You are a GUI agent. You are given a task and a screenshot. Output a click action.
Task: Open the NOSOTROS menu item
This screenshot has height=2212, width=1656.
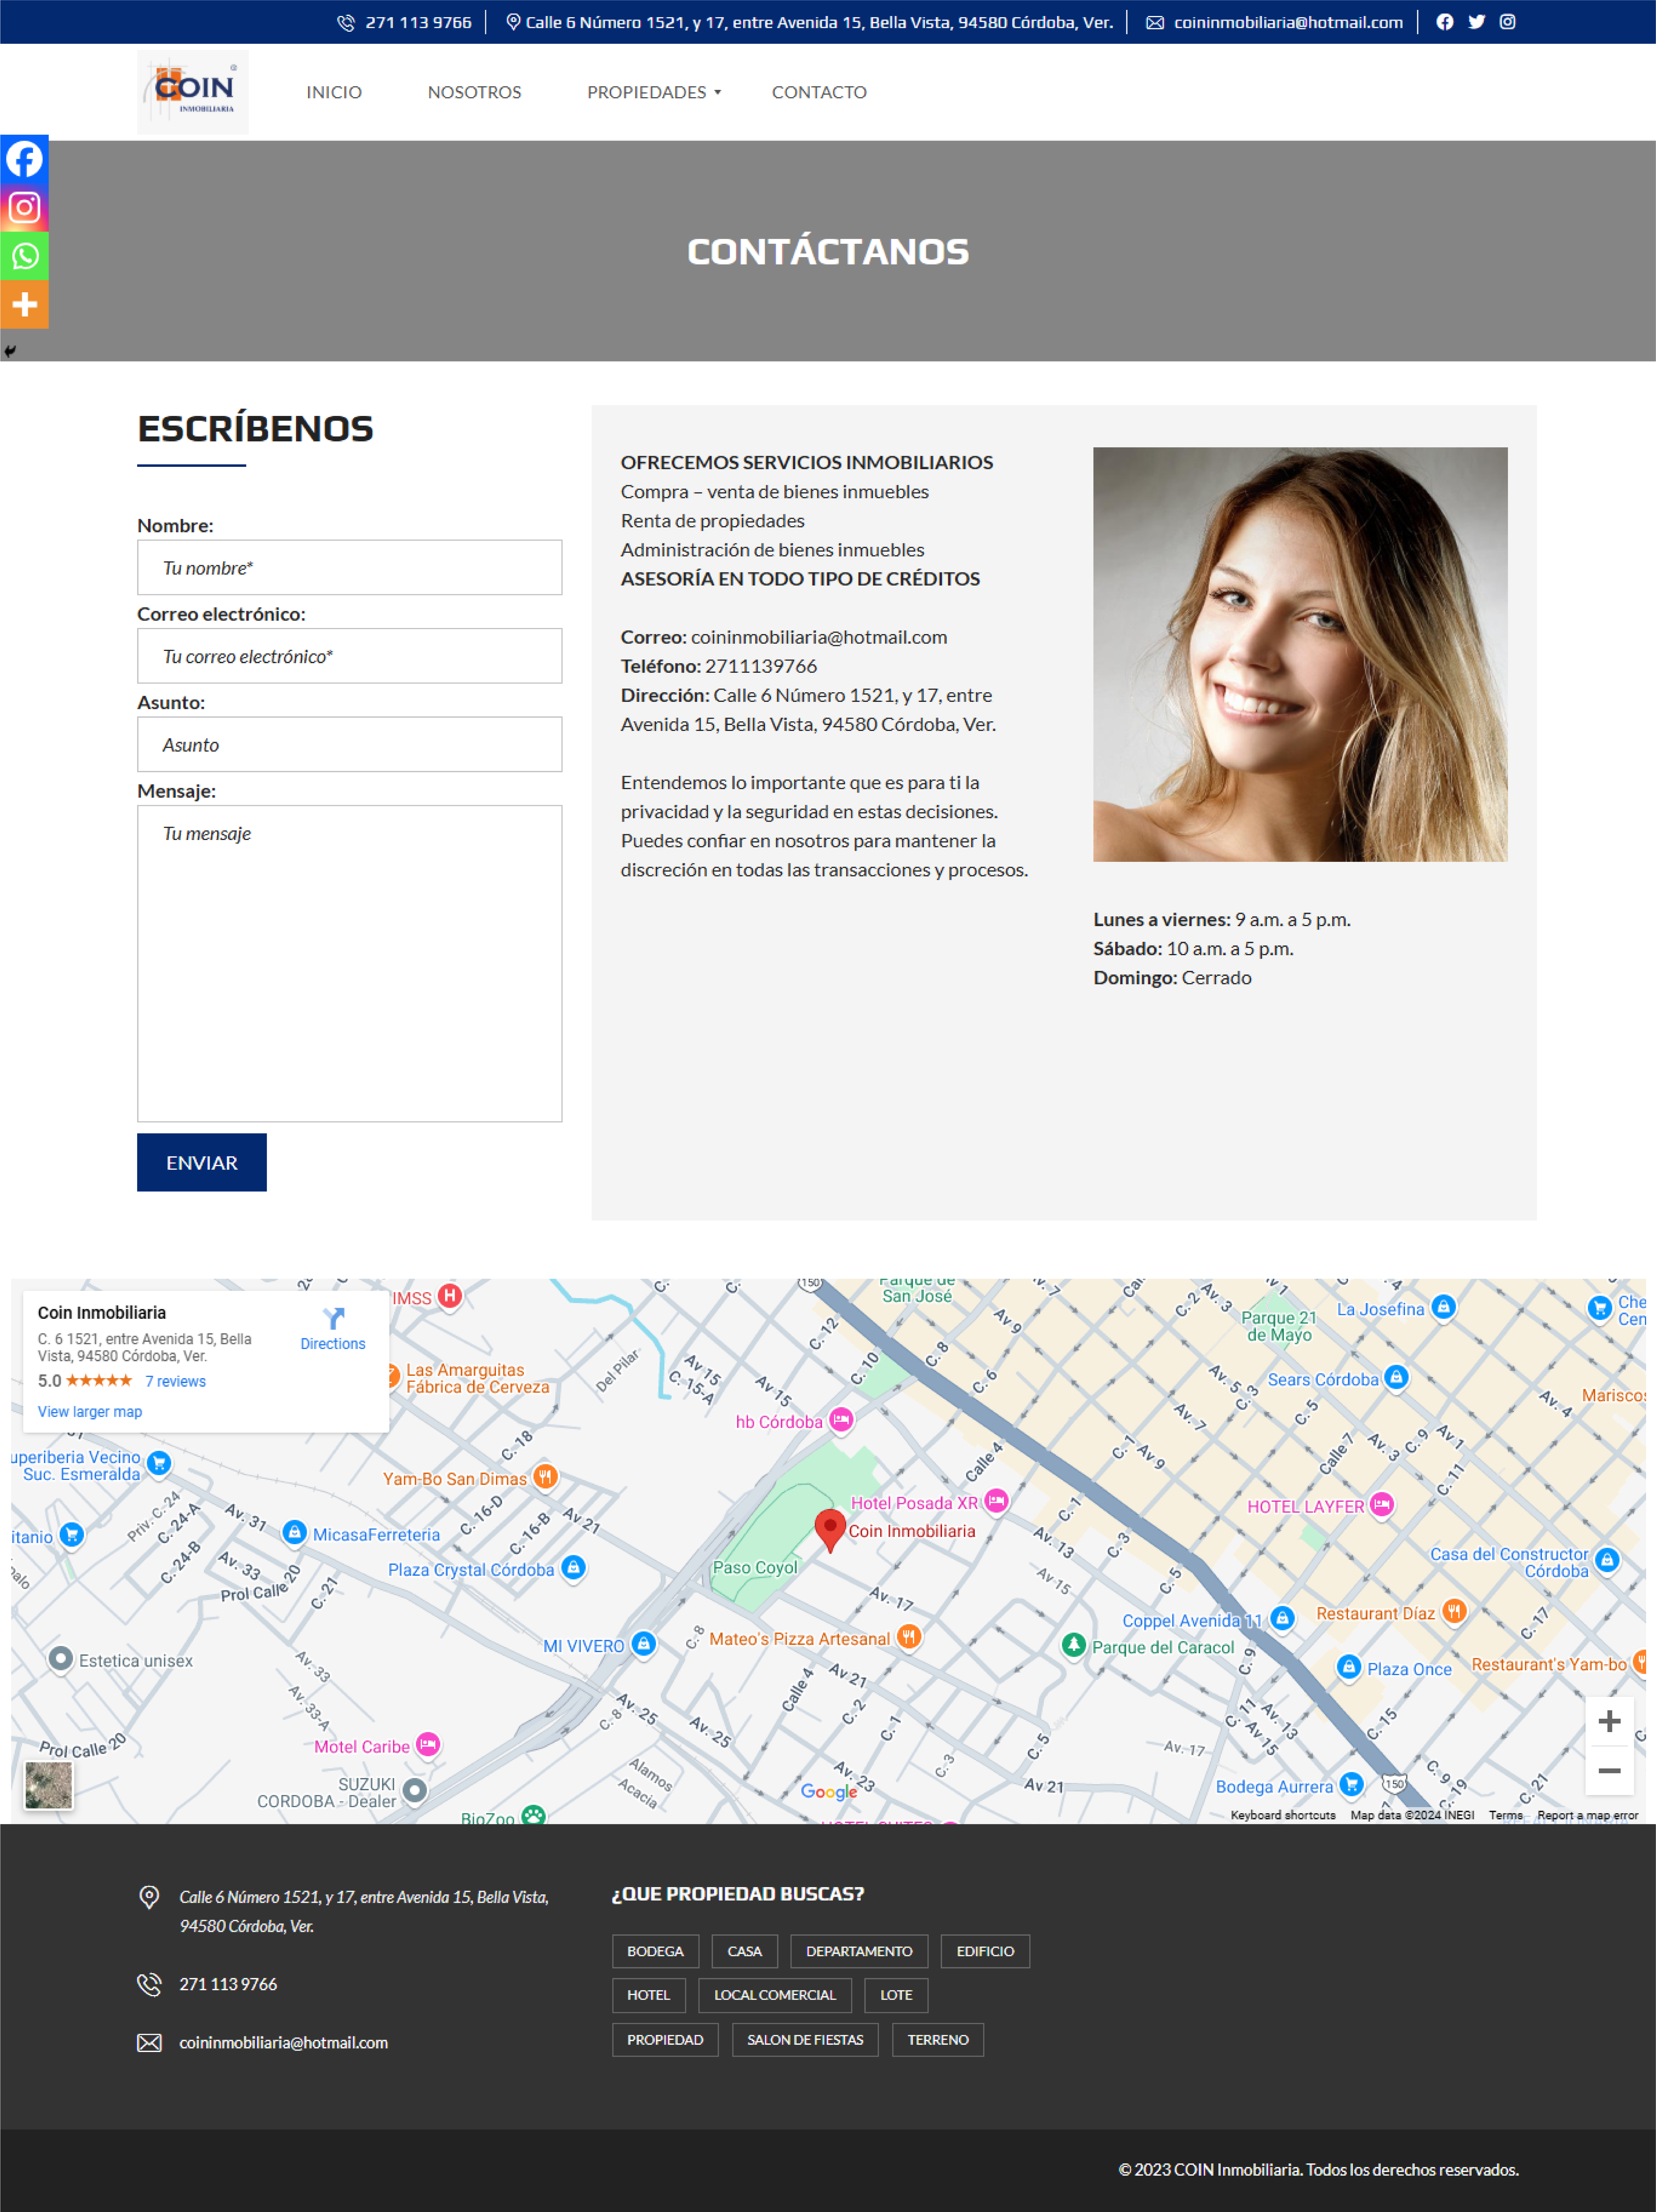[x=474, y=92]
